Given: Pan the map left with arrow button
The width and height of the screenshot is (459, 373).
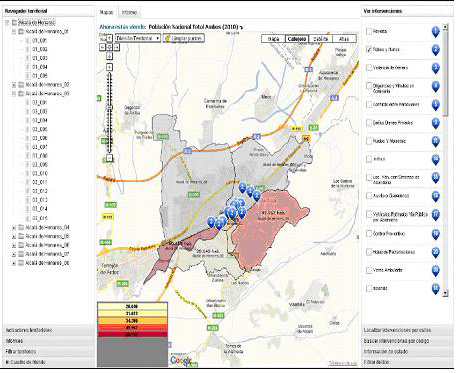Looking at the screenshot, I should (x=103, y=47).
